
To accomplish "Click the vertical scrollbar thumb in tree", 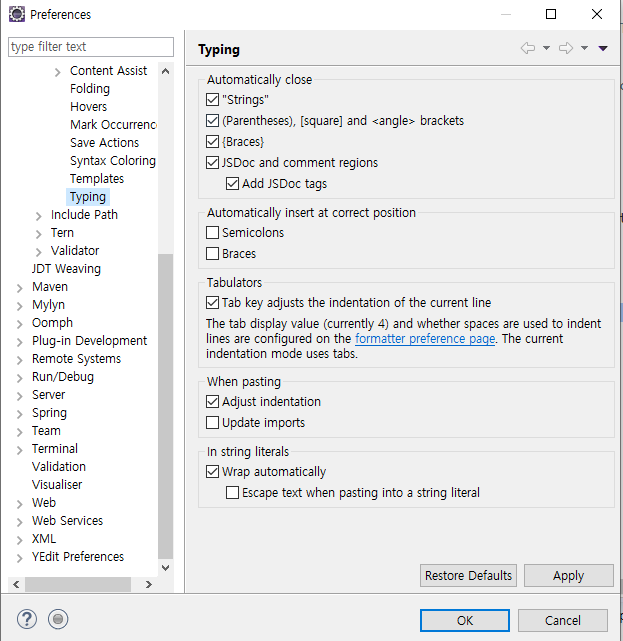I will (166, 406).
